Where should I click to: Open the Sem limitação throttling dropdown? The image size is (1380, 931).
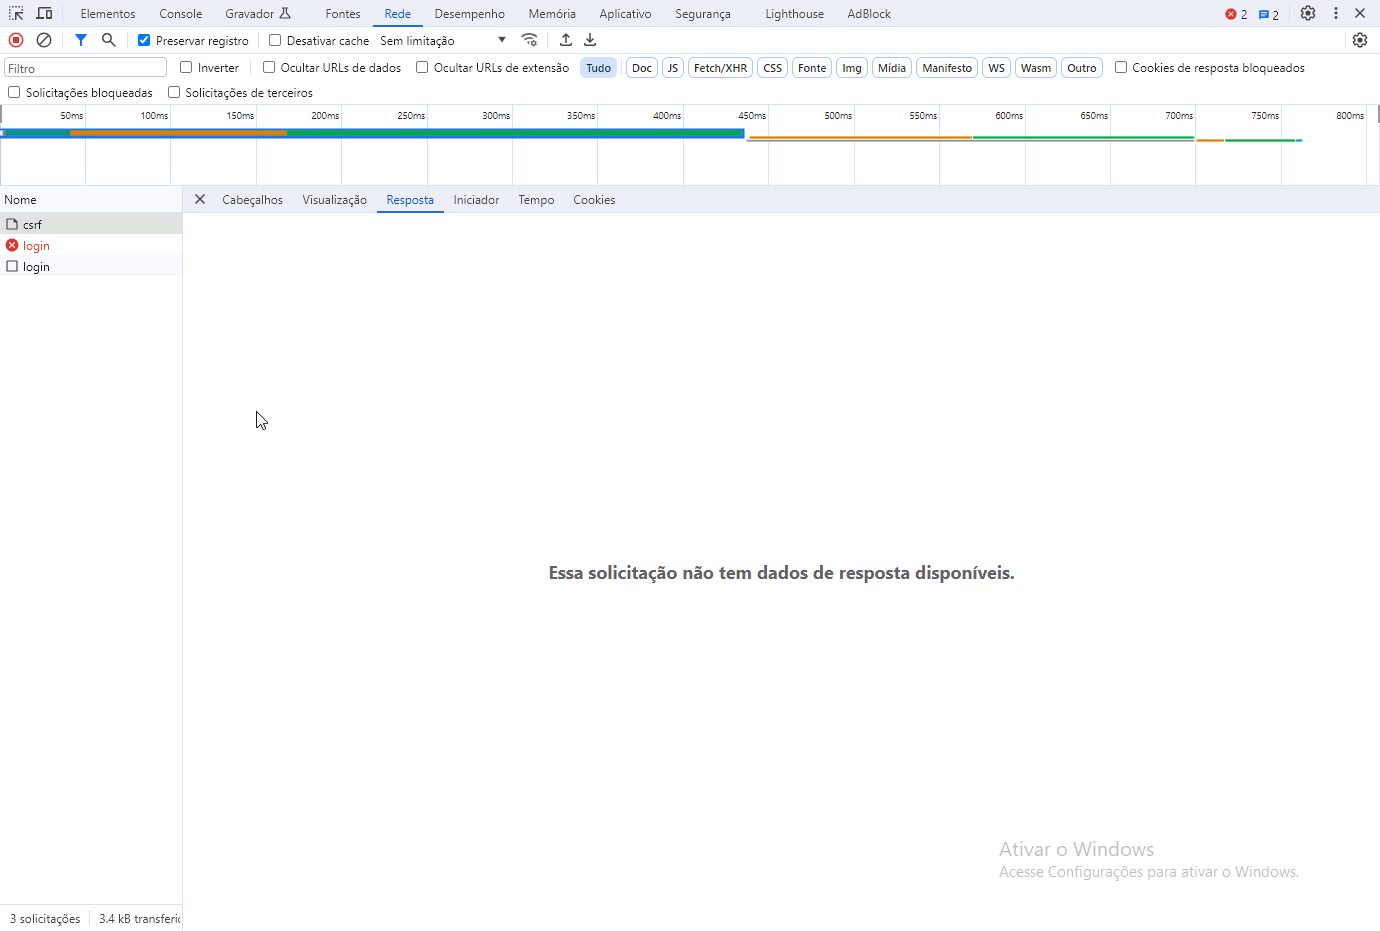click(443, 40)
